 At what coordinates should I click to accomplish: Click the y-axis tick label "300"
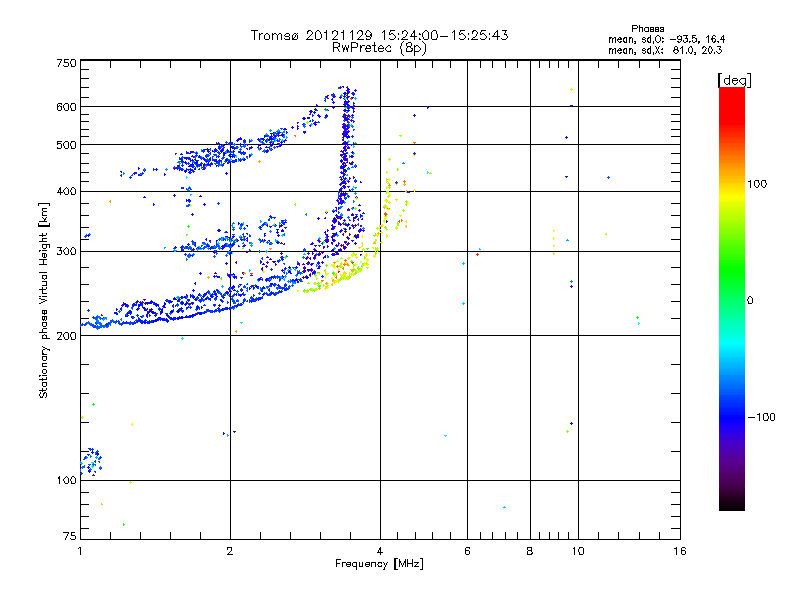(x=66, y=252)
